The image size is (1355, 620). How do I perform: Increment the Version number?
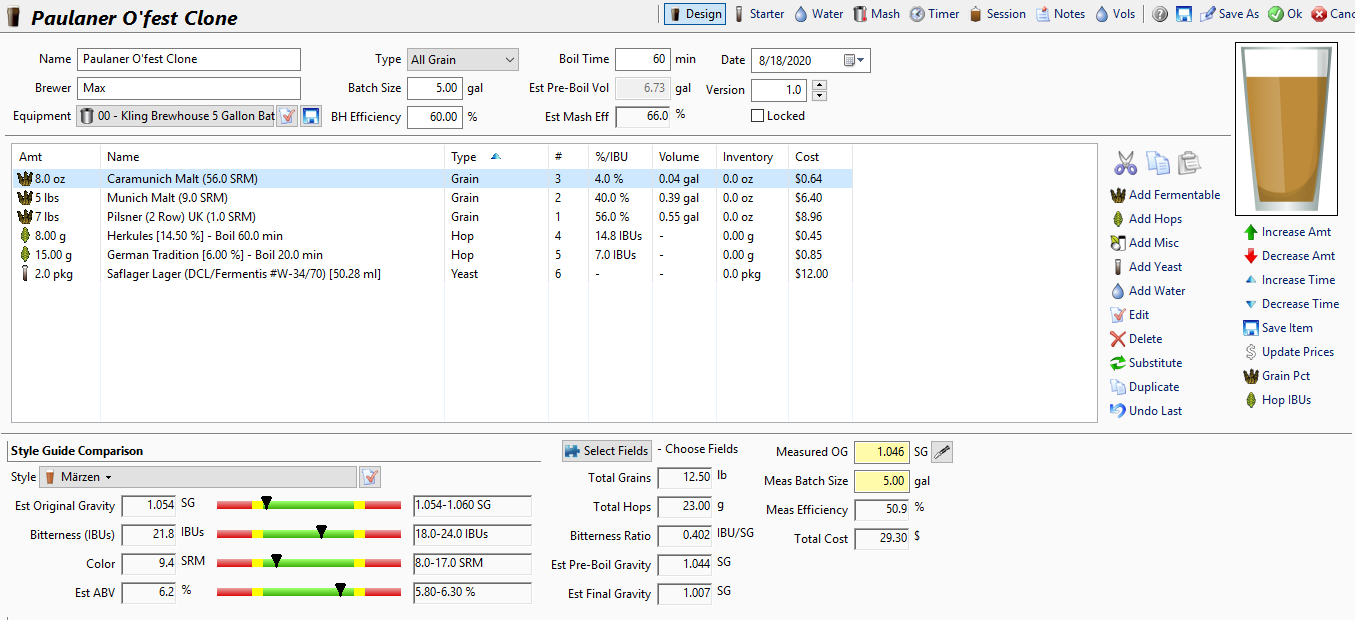pos(819,85)
